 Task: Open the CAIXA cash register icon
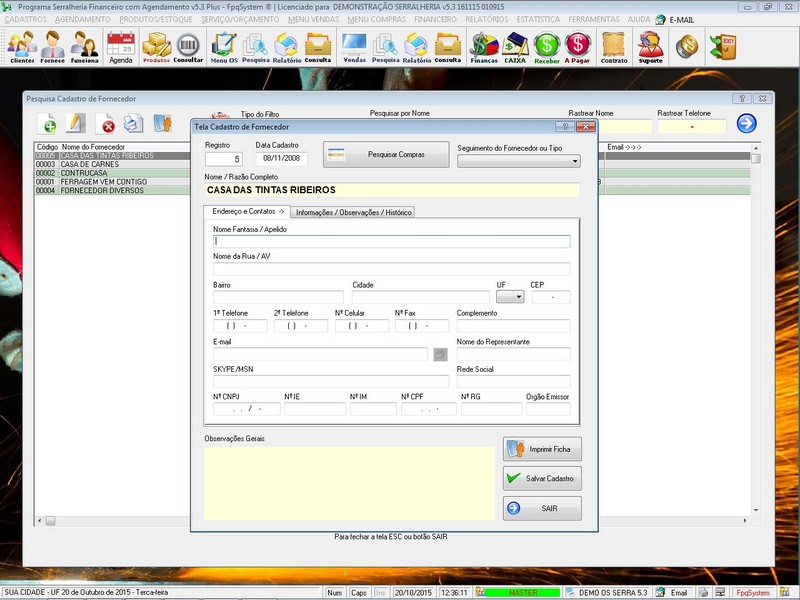(x=515, y=47)
